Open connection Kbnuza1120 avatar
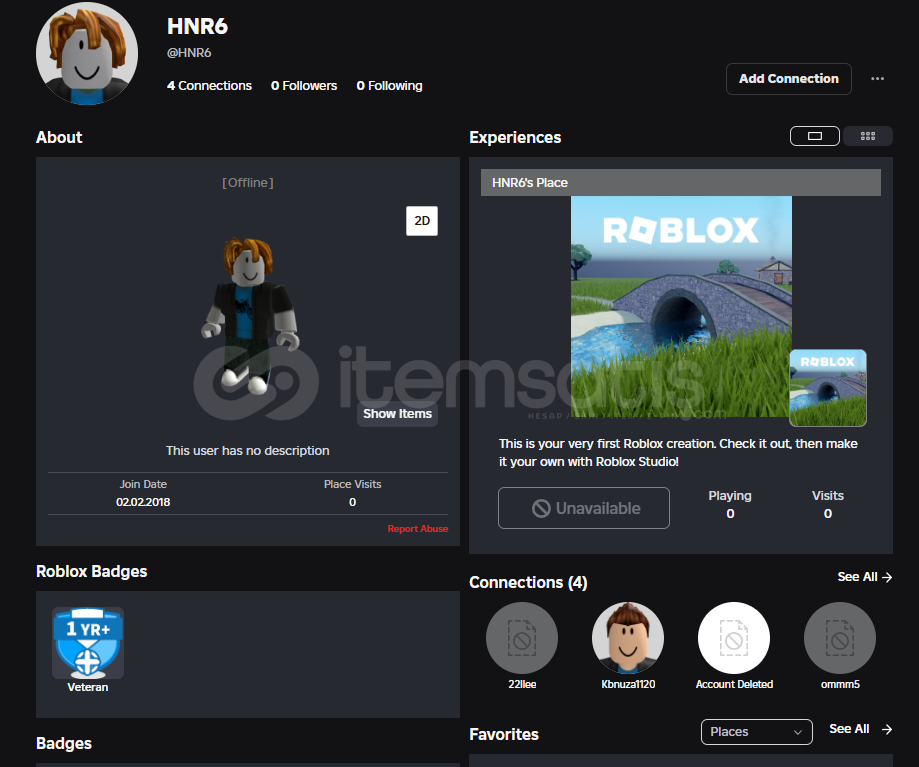The image size is (919, 767). click(x=628, y=638)
